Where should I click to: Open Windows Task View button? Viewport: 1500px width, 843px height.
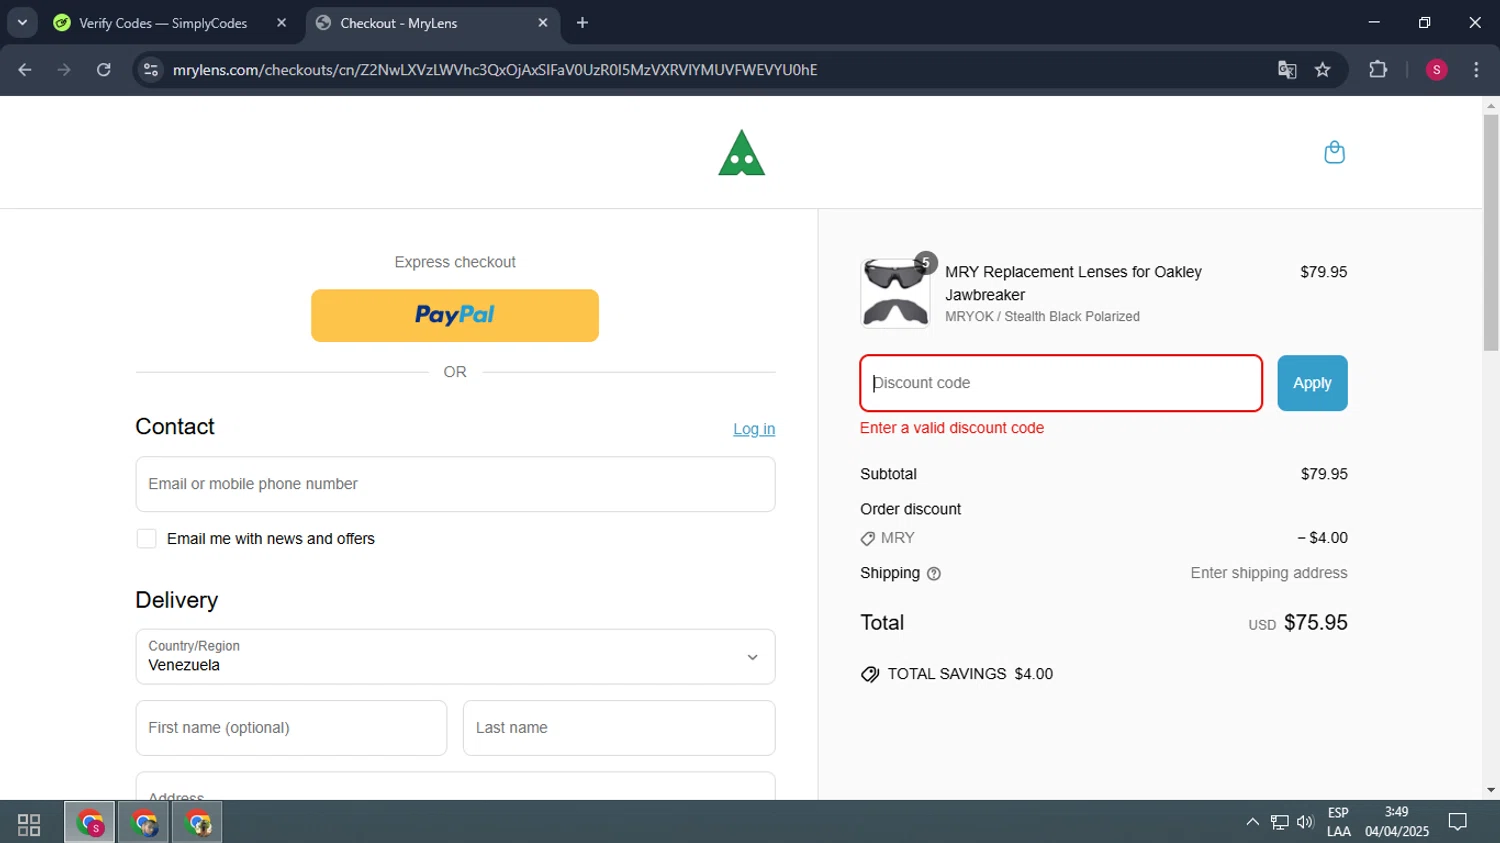pyautogui.click(x=29, y=824)
